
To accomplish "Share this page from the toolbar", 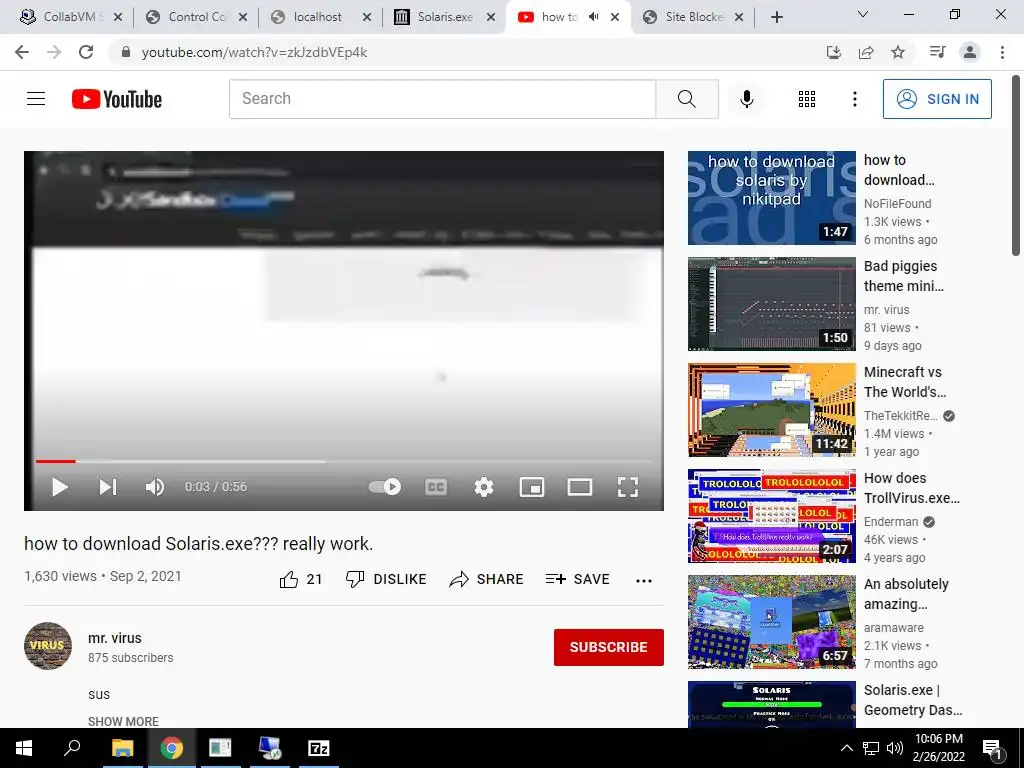I will (866, 52).
